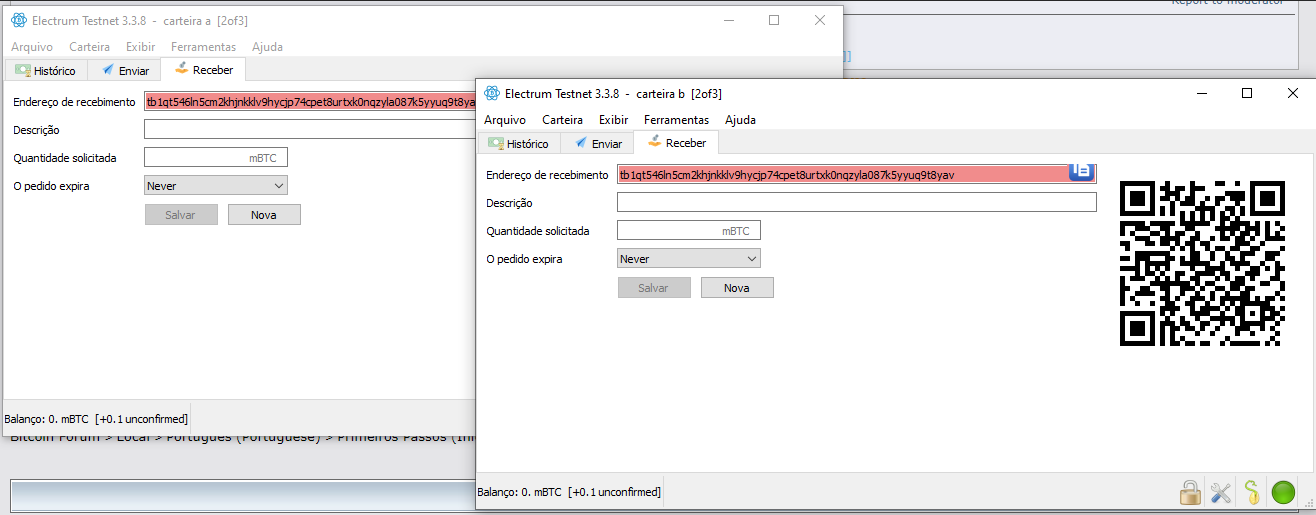Click Electrum logo icon in carteira b title bar

click(x=491, y=93)
